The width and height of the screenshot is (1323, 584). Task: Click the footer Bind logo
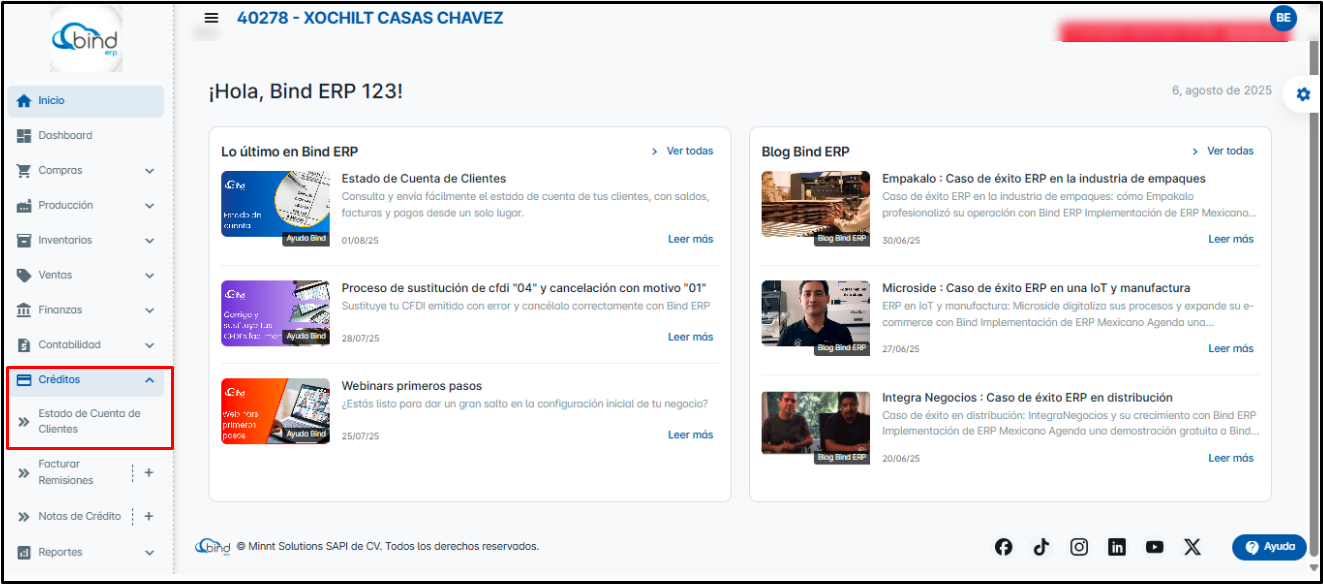(213, 547)
